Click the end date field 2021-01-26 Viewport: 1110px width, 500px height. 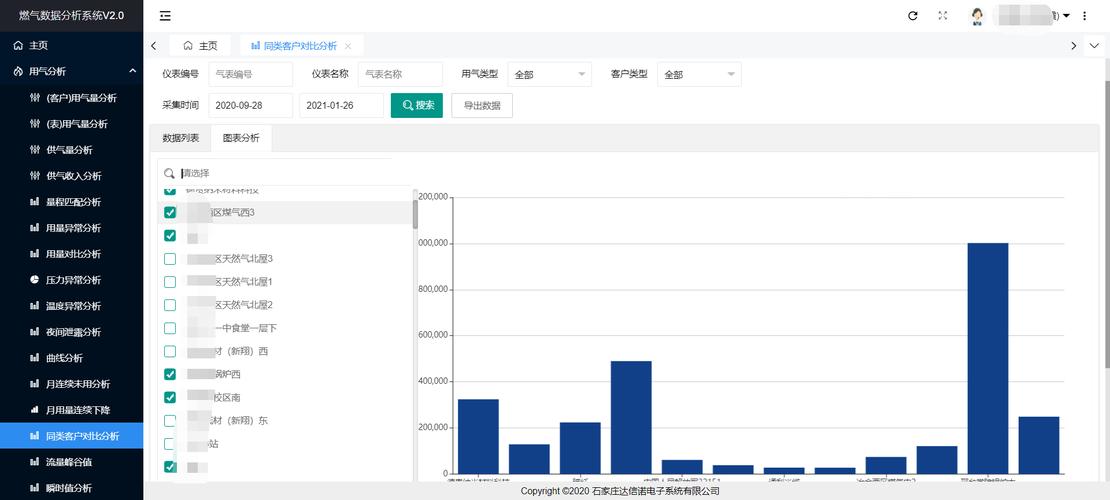click(341, 106)
